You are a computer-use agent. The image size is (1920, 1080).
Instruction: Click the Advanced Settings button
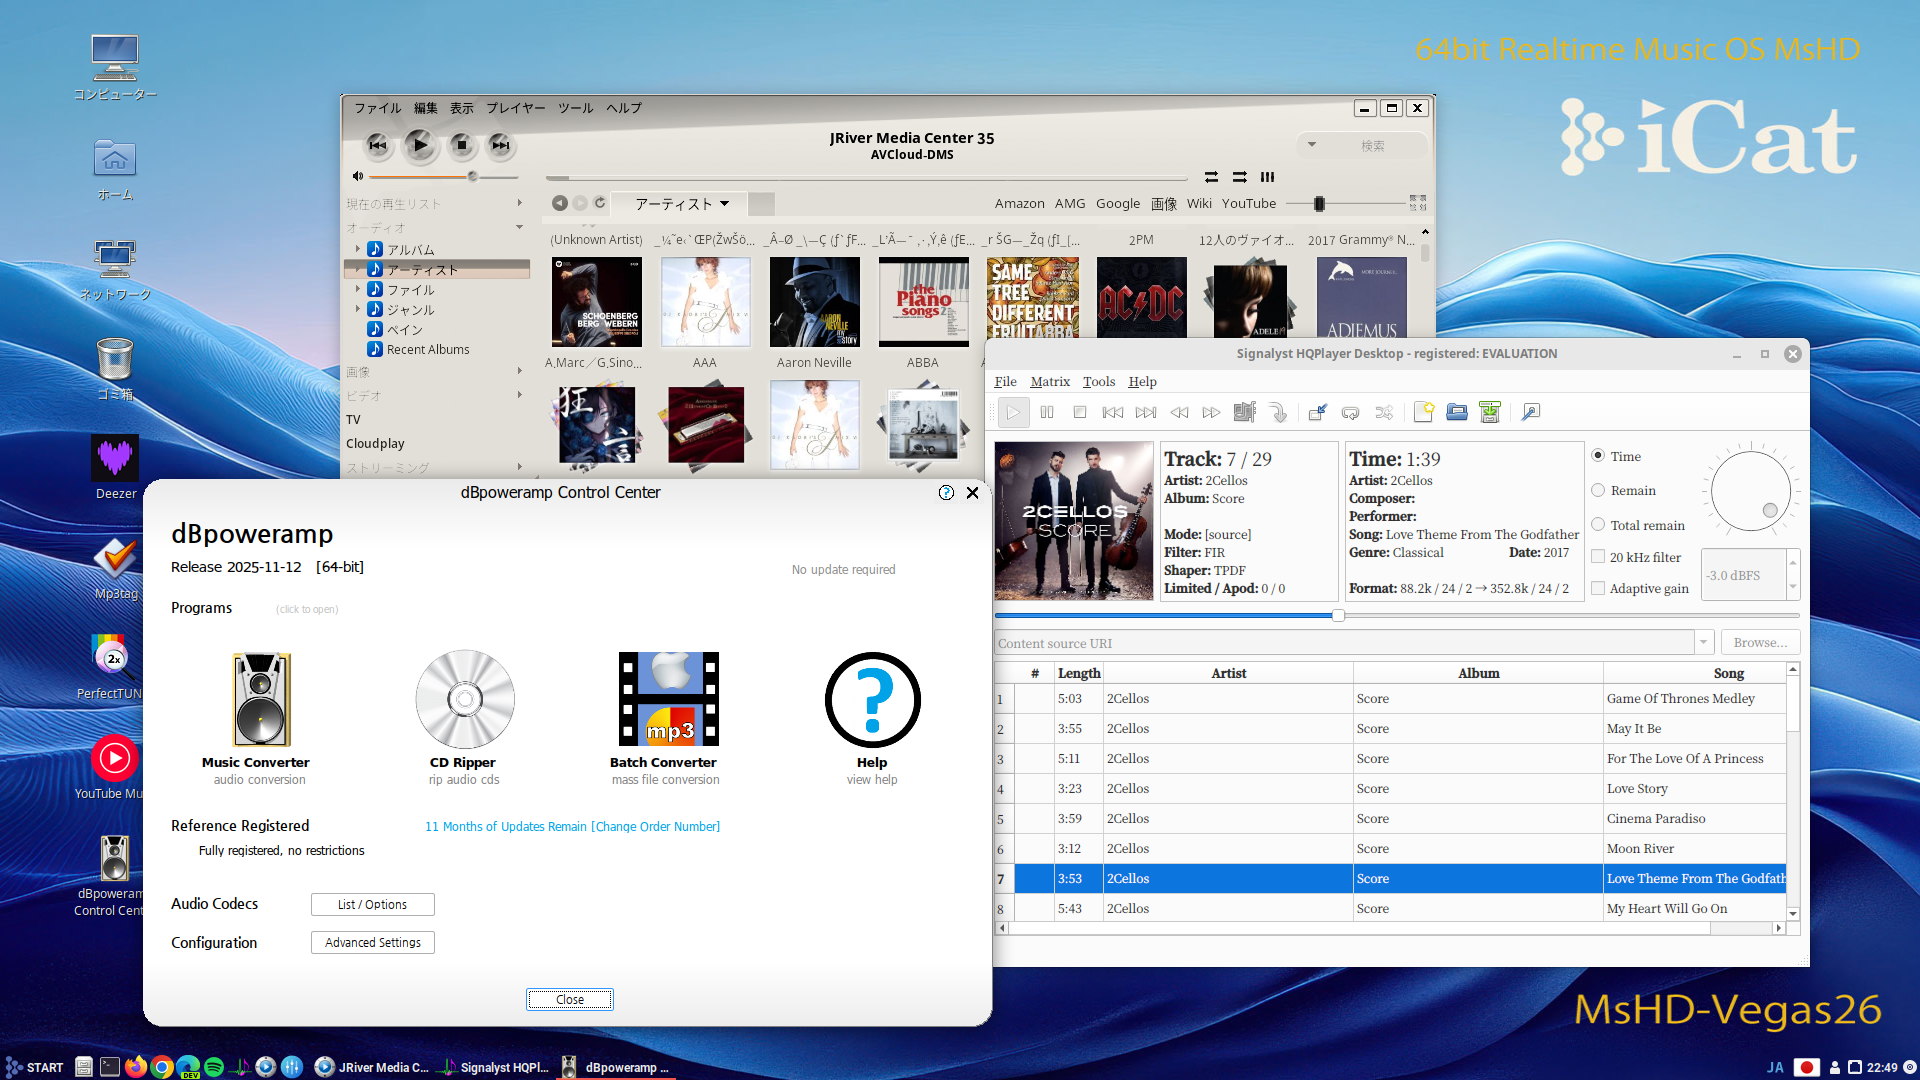pos(372,942)
